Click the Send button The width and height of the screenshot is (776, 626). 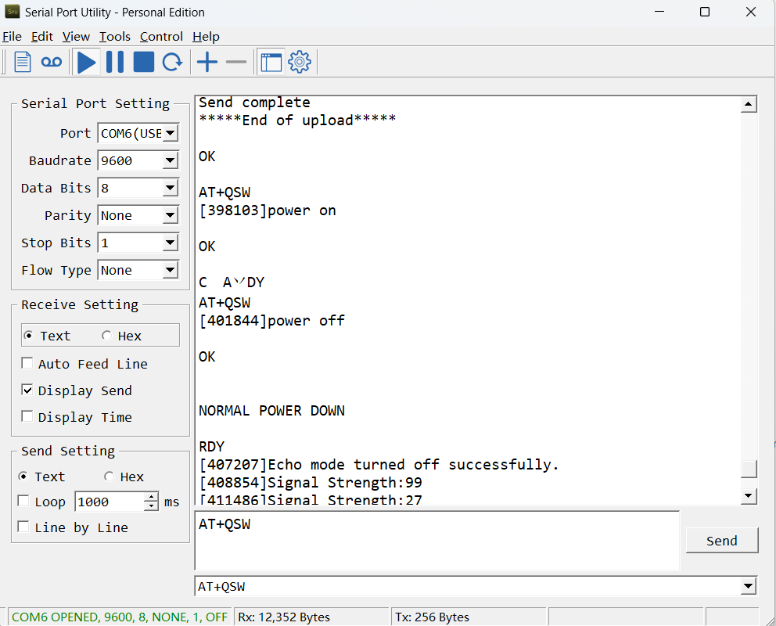tap(722, 540)
